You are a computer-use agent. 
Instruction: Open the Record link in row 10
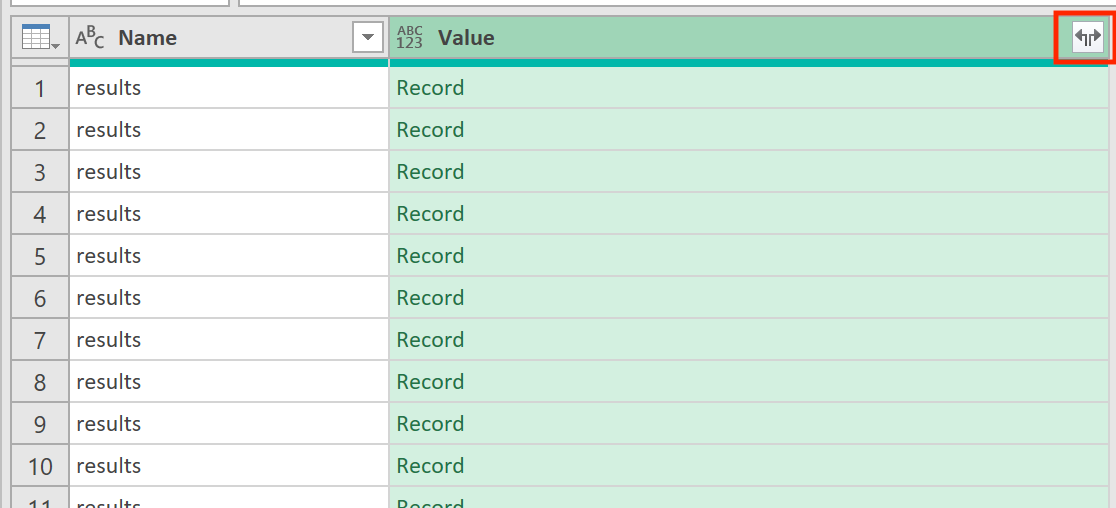click(430, 466)
